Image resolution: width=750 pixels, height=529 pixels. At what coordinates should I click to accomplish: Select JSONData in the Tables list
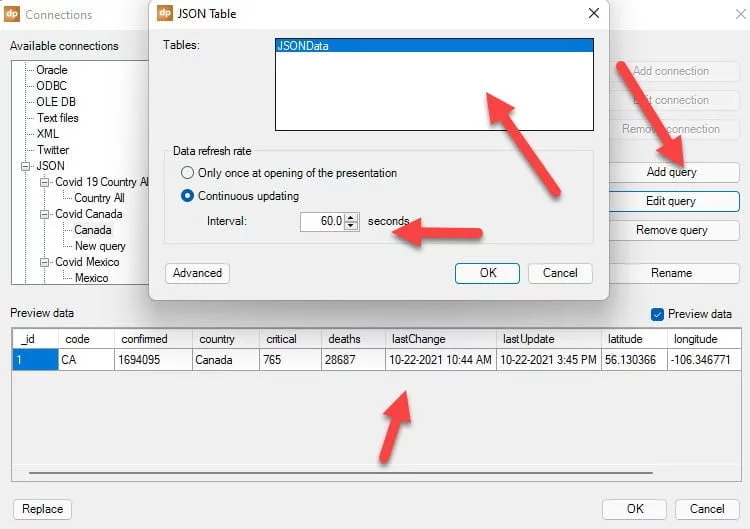click(x=434, y=46)
